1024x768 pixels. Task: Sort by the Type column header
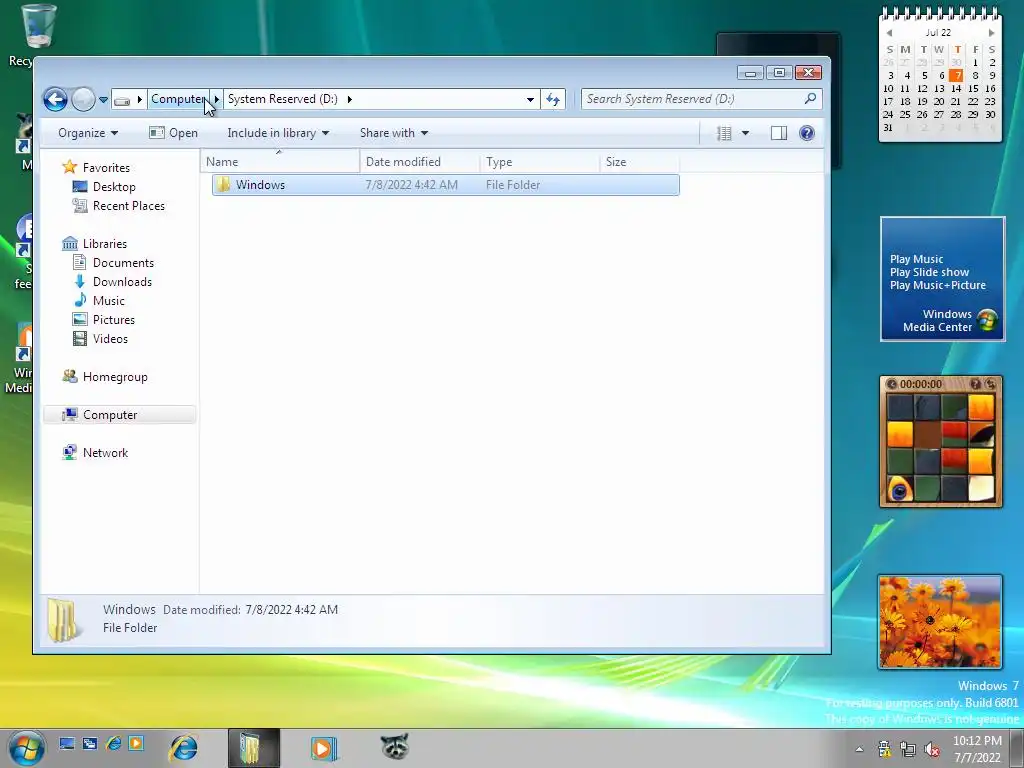point(539,162)
